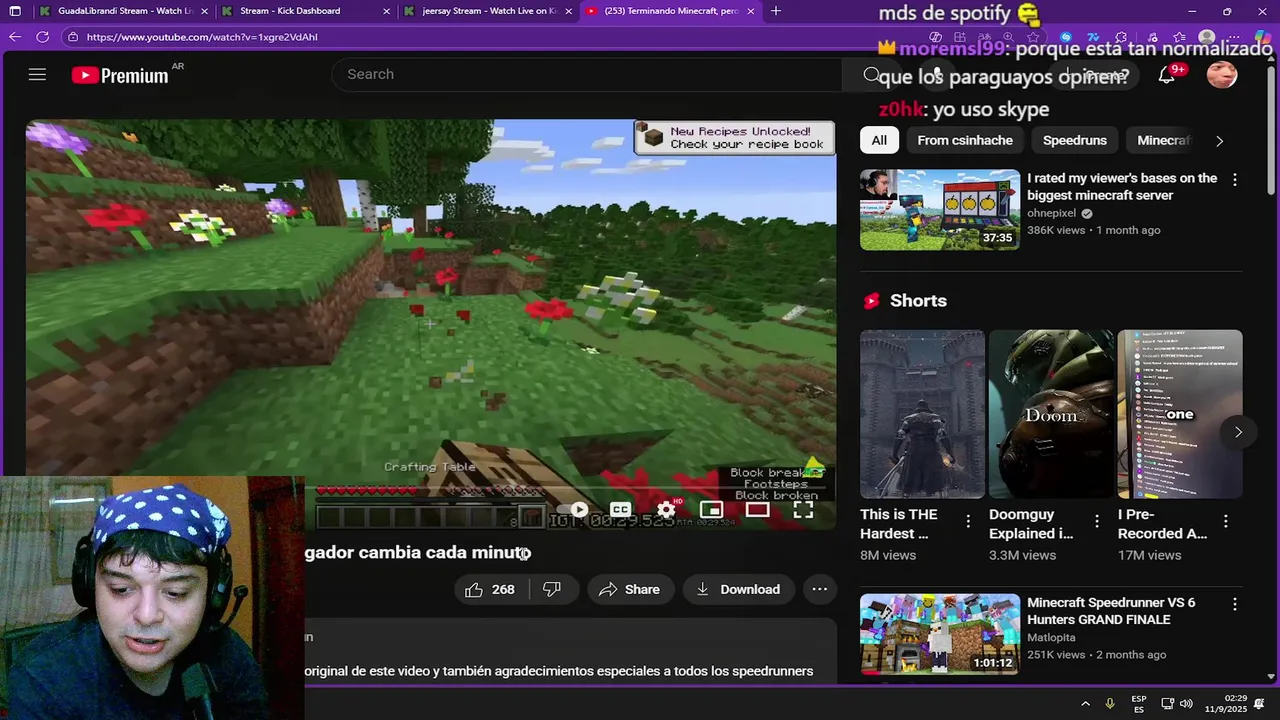Open options for 'Doomguy Explained' short
This screenshot has width=1280, height=720.
tap(1096, 521)
